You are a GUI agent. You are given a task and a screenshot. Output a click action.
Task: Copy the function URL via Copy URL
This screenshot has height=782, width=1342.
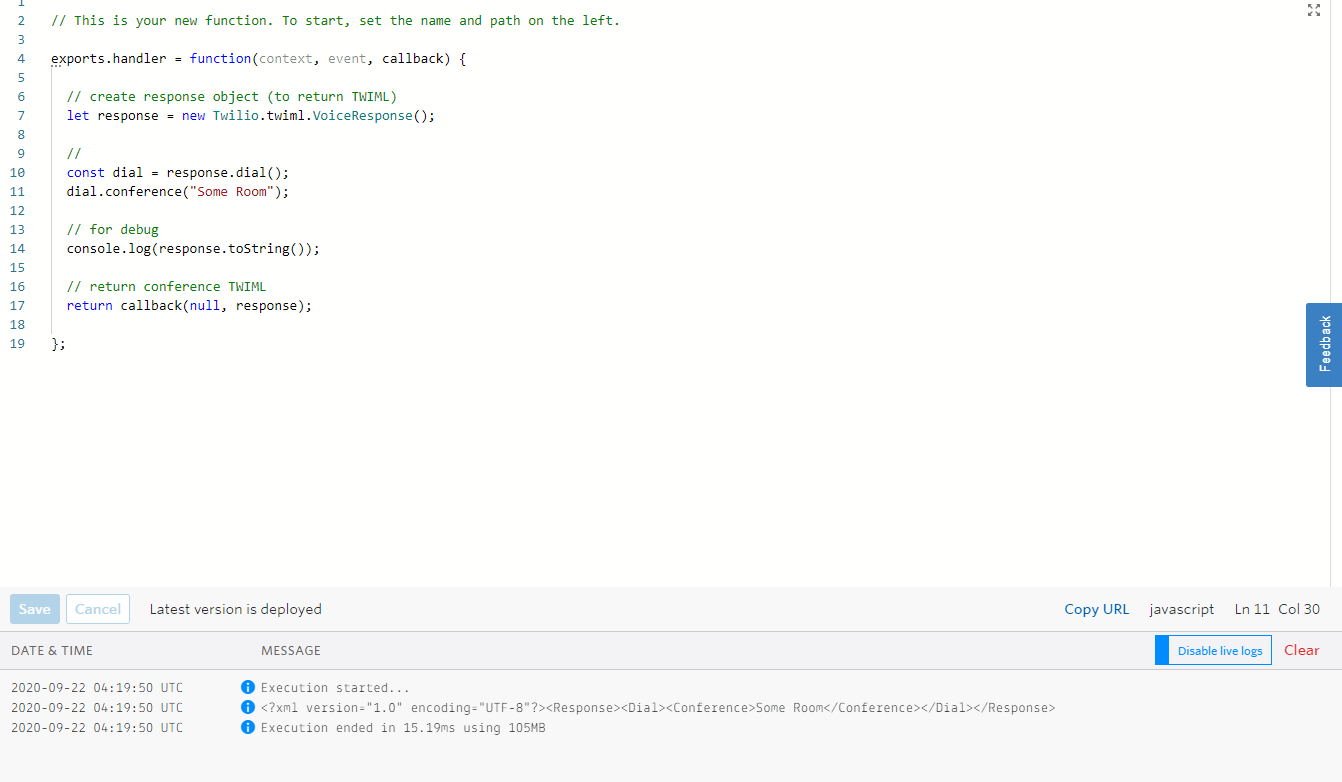pos(1097,609)
